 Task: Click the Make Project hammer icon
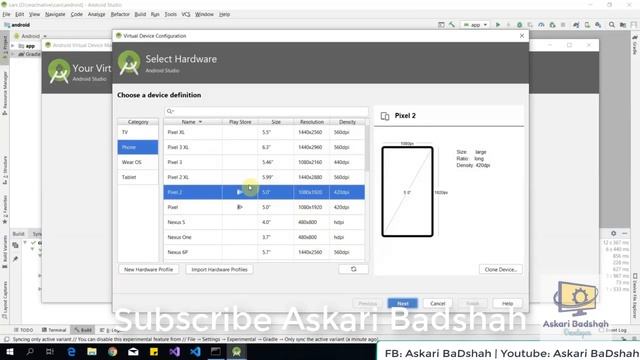452,25
